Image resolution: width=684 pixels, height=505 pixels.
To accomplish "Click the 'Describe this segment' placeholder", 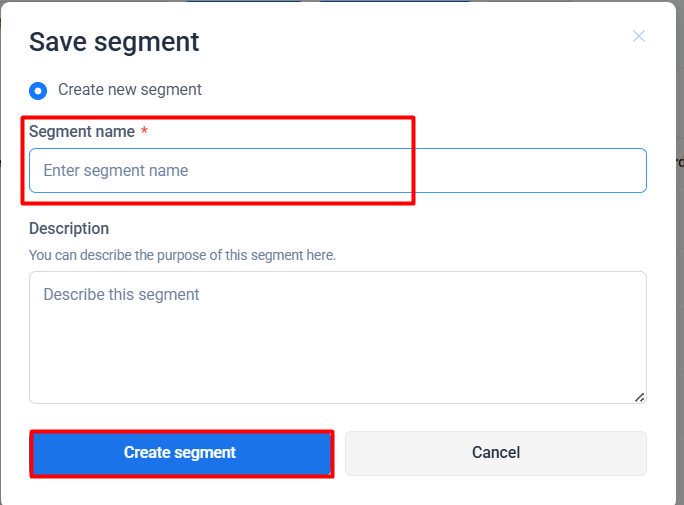I will tap(121, 295).
